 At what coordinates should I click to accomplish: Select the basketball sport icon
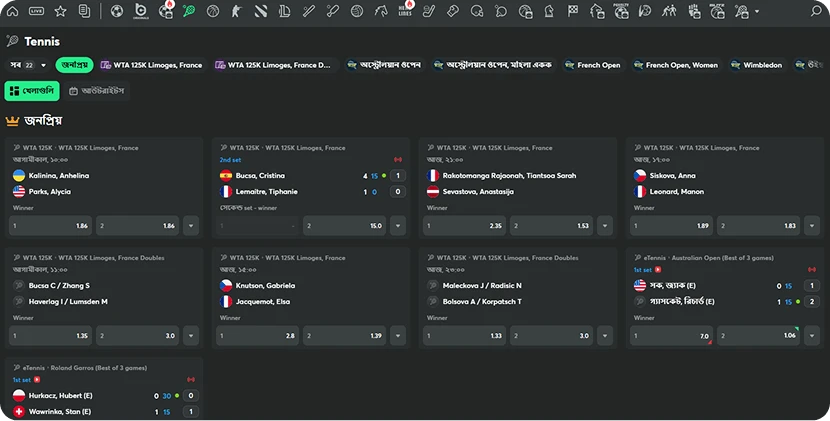pos(213,12)
